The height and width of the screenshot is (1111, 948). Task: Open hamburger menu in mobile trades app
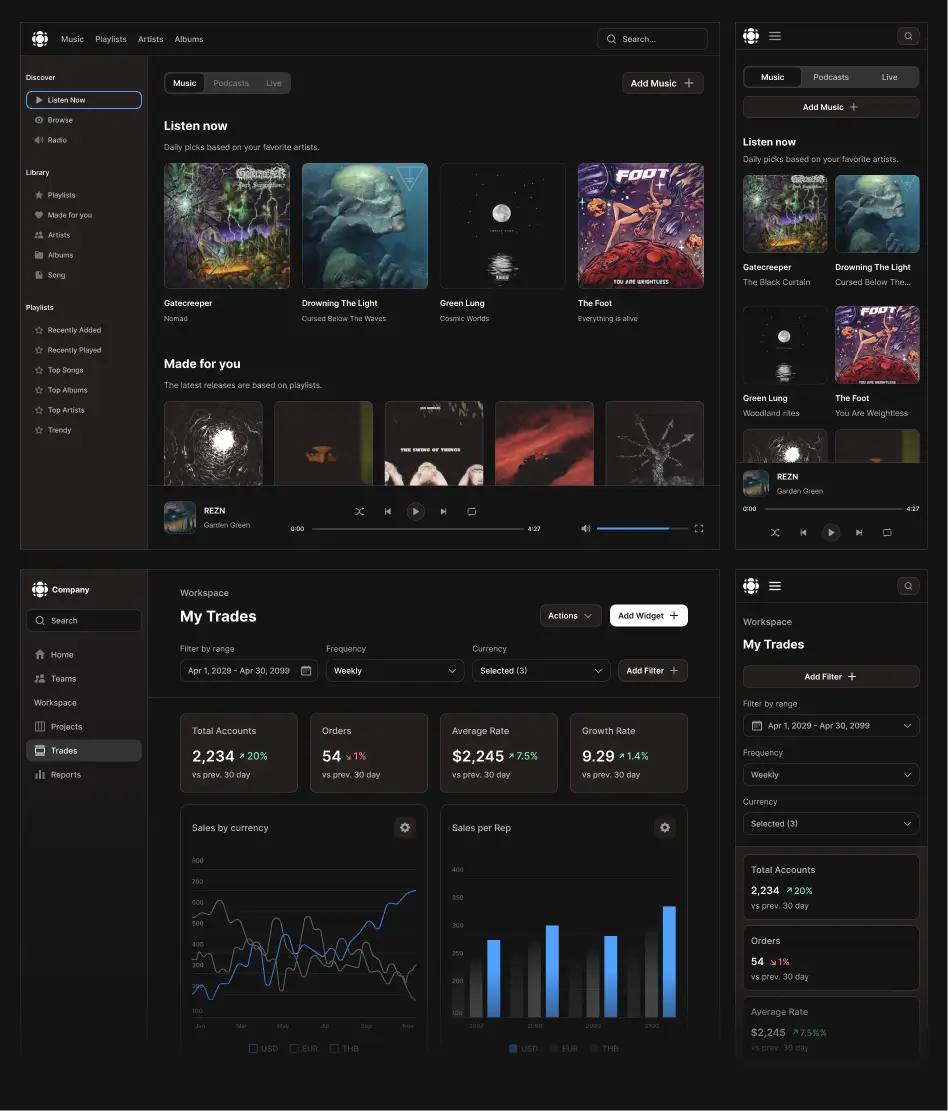coord(775,586)
